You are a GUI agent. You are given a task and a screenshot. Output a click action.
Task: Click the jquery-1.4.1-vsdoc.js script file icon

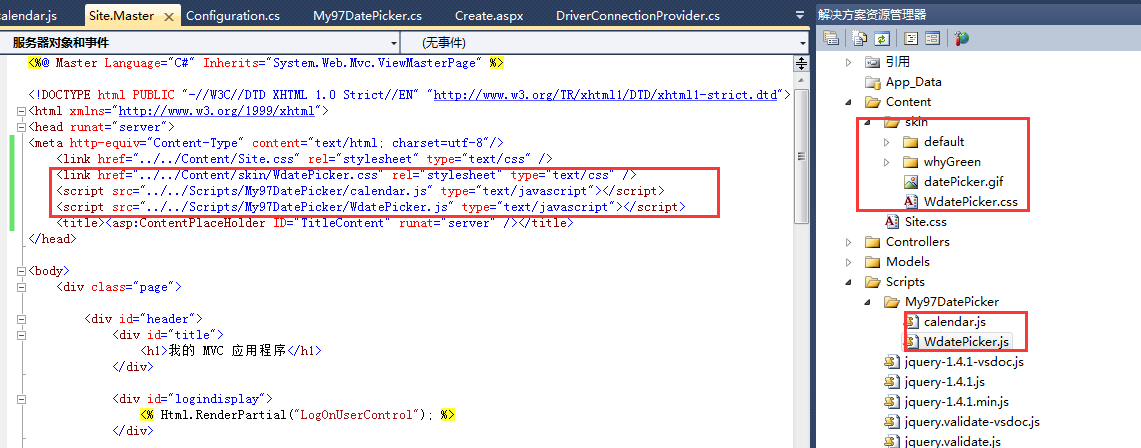(891, 361)
